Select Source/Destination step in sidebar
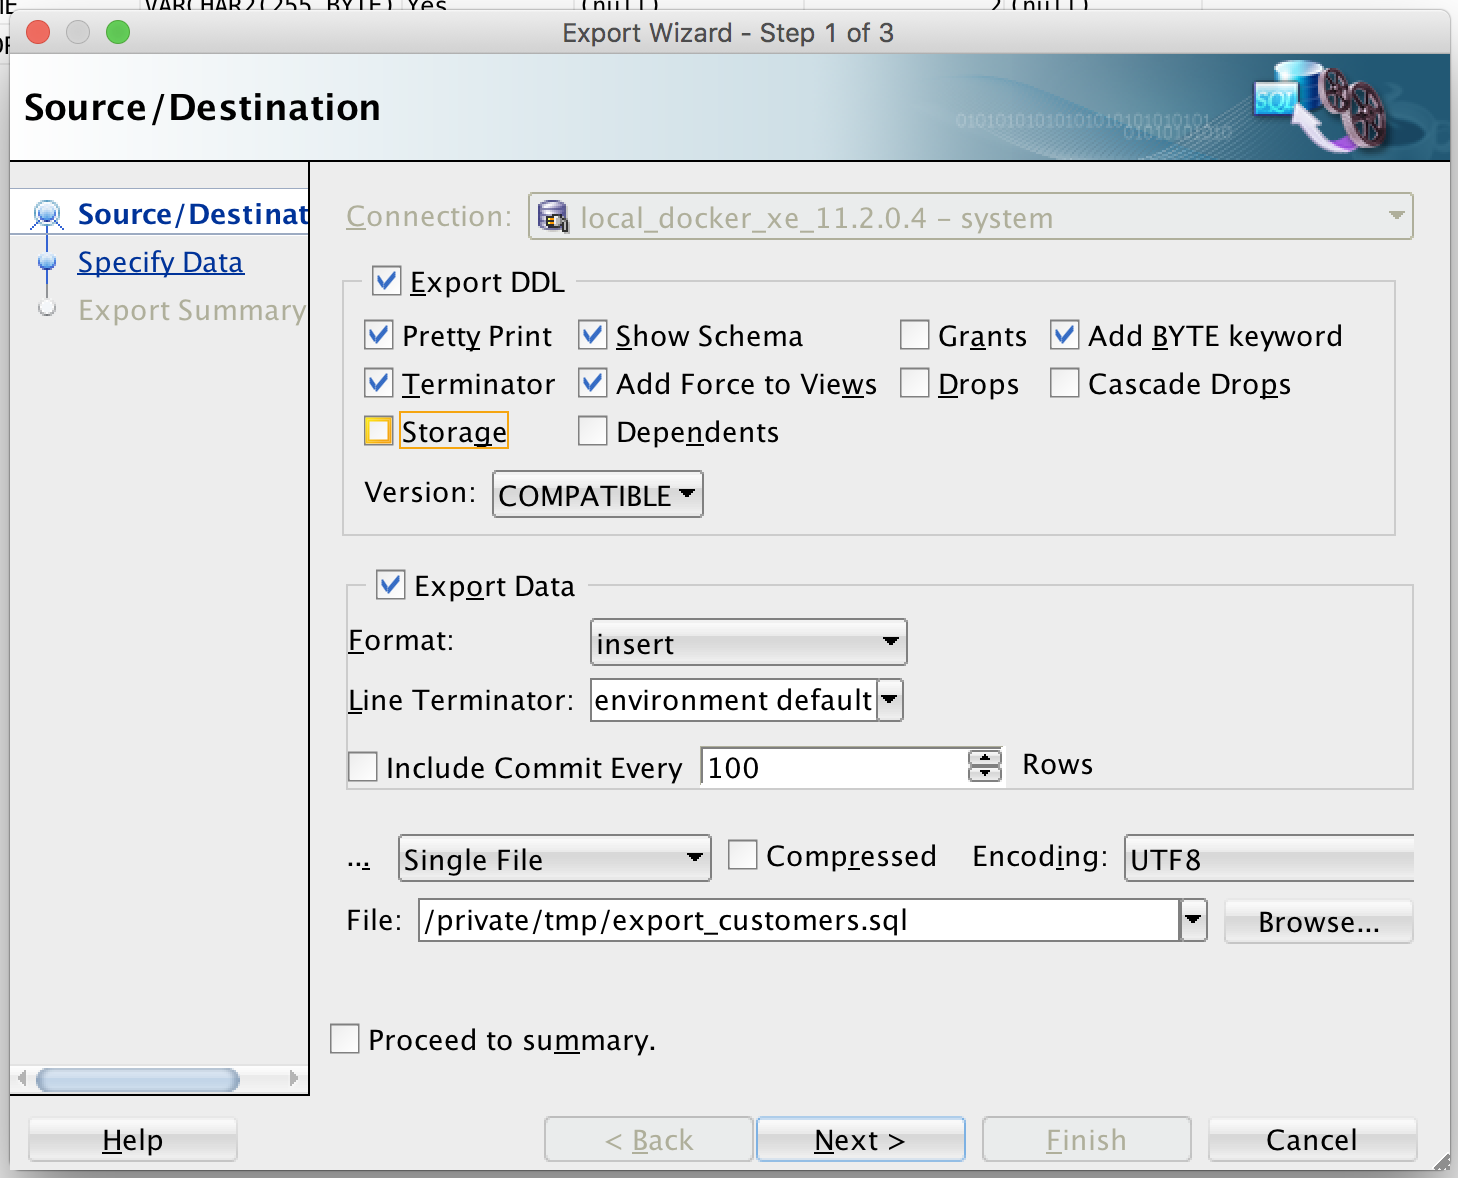The width and height of the screenshot is (1458, 1178). pyautogui.click(x=192, y=214)
